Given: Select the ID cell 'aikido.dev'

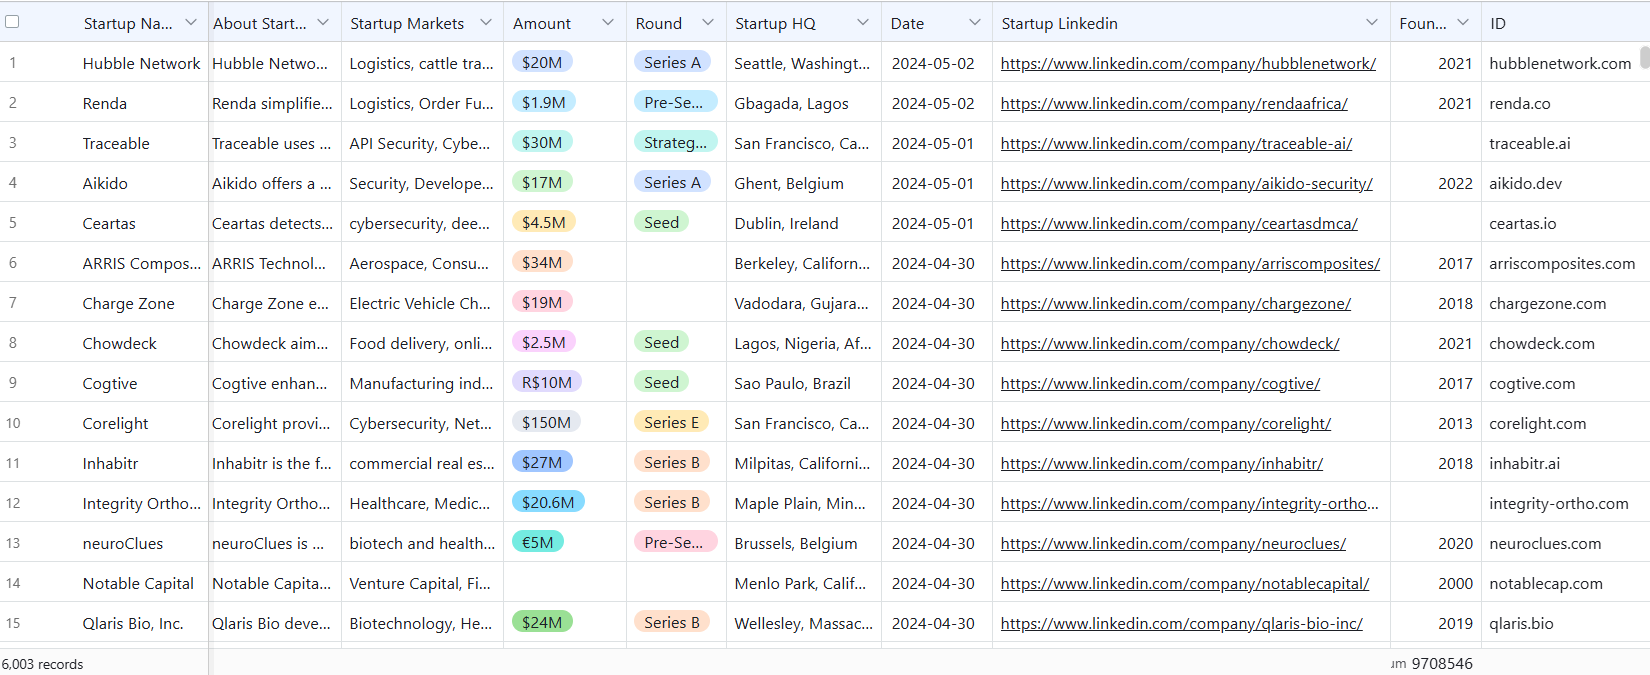Looking at the screenshot, I should [x=1525, y=183].
